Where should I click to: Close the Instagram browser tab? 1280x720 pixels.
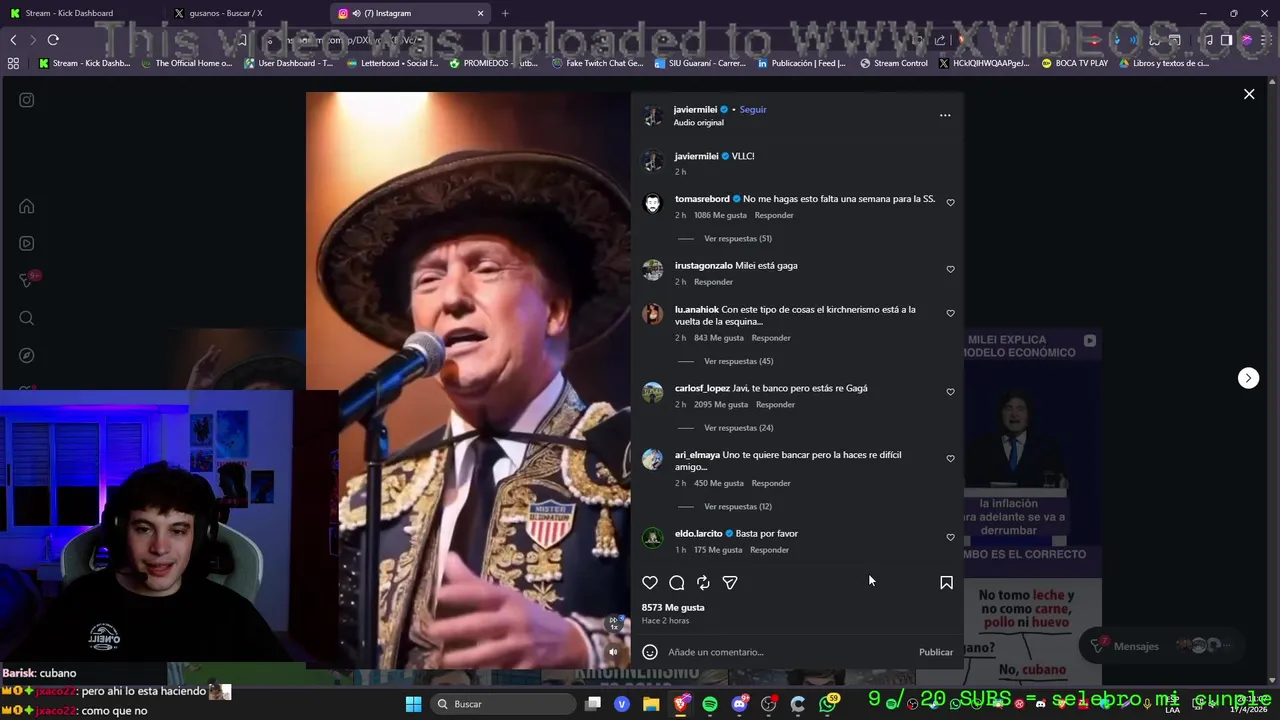(x=480, y=13)
